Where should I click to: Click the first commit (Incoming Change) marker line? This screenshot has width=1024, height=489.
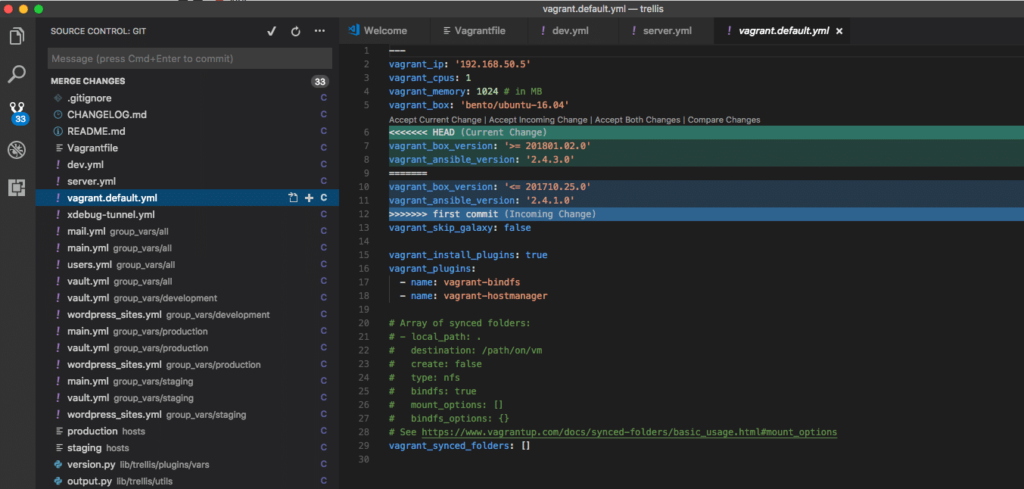point(706,214)
